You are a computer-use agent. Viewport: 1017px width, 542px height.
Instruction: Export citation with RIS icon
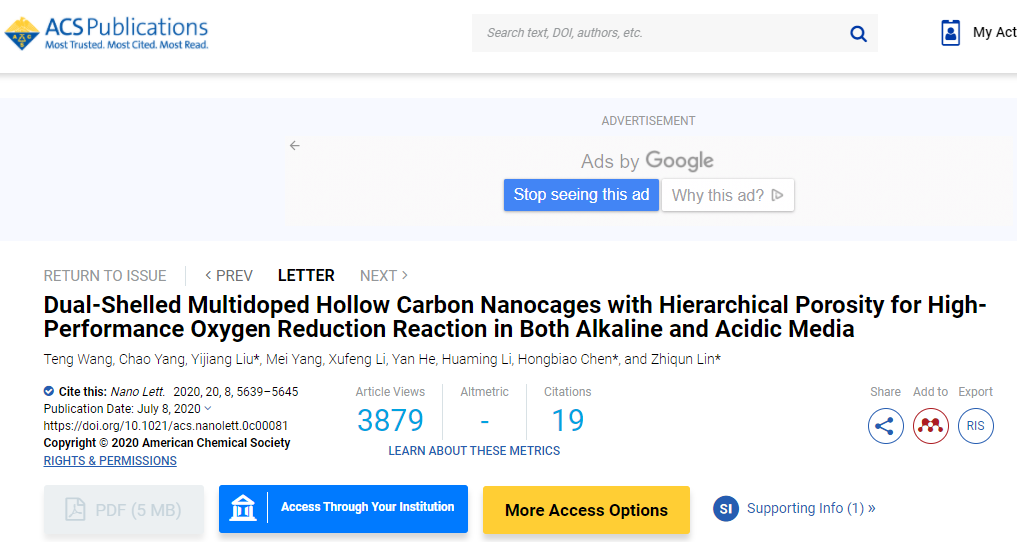[x=976, y=426]
